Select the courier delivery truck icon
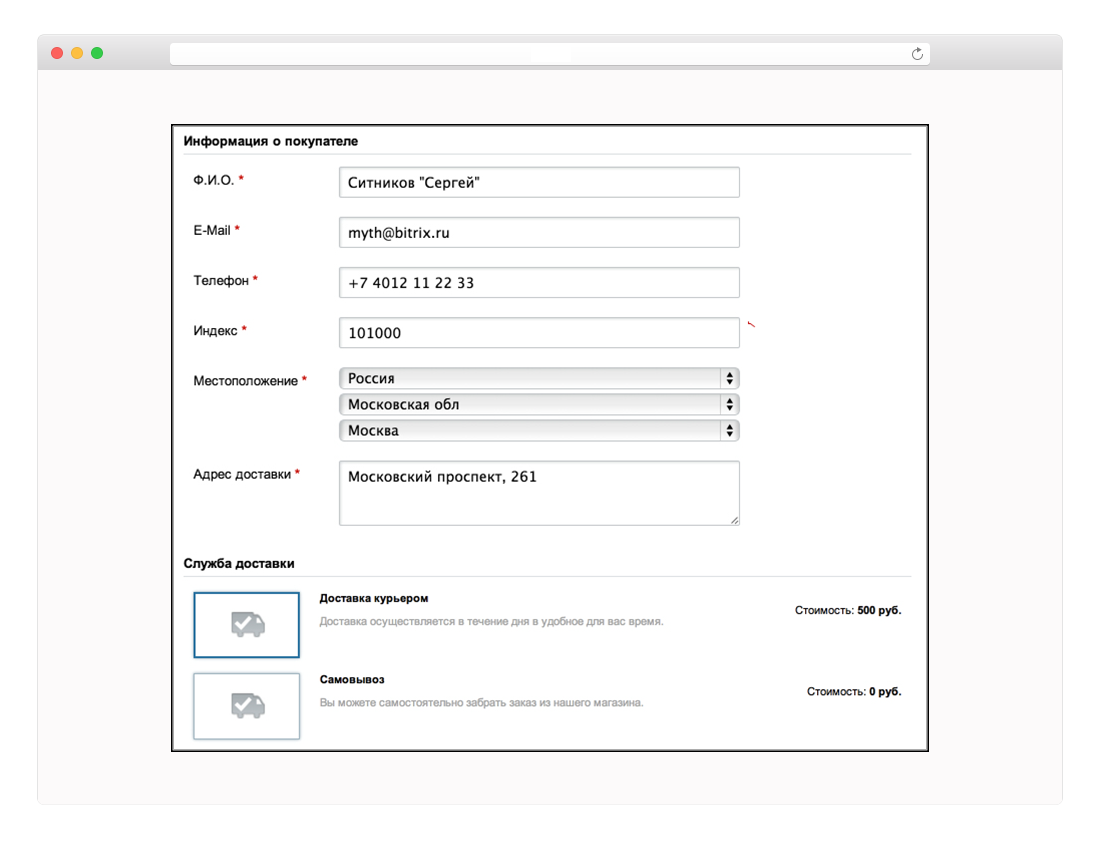1100x845 pixels. point(247,625)
